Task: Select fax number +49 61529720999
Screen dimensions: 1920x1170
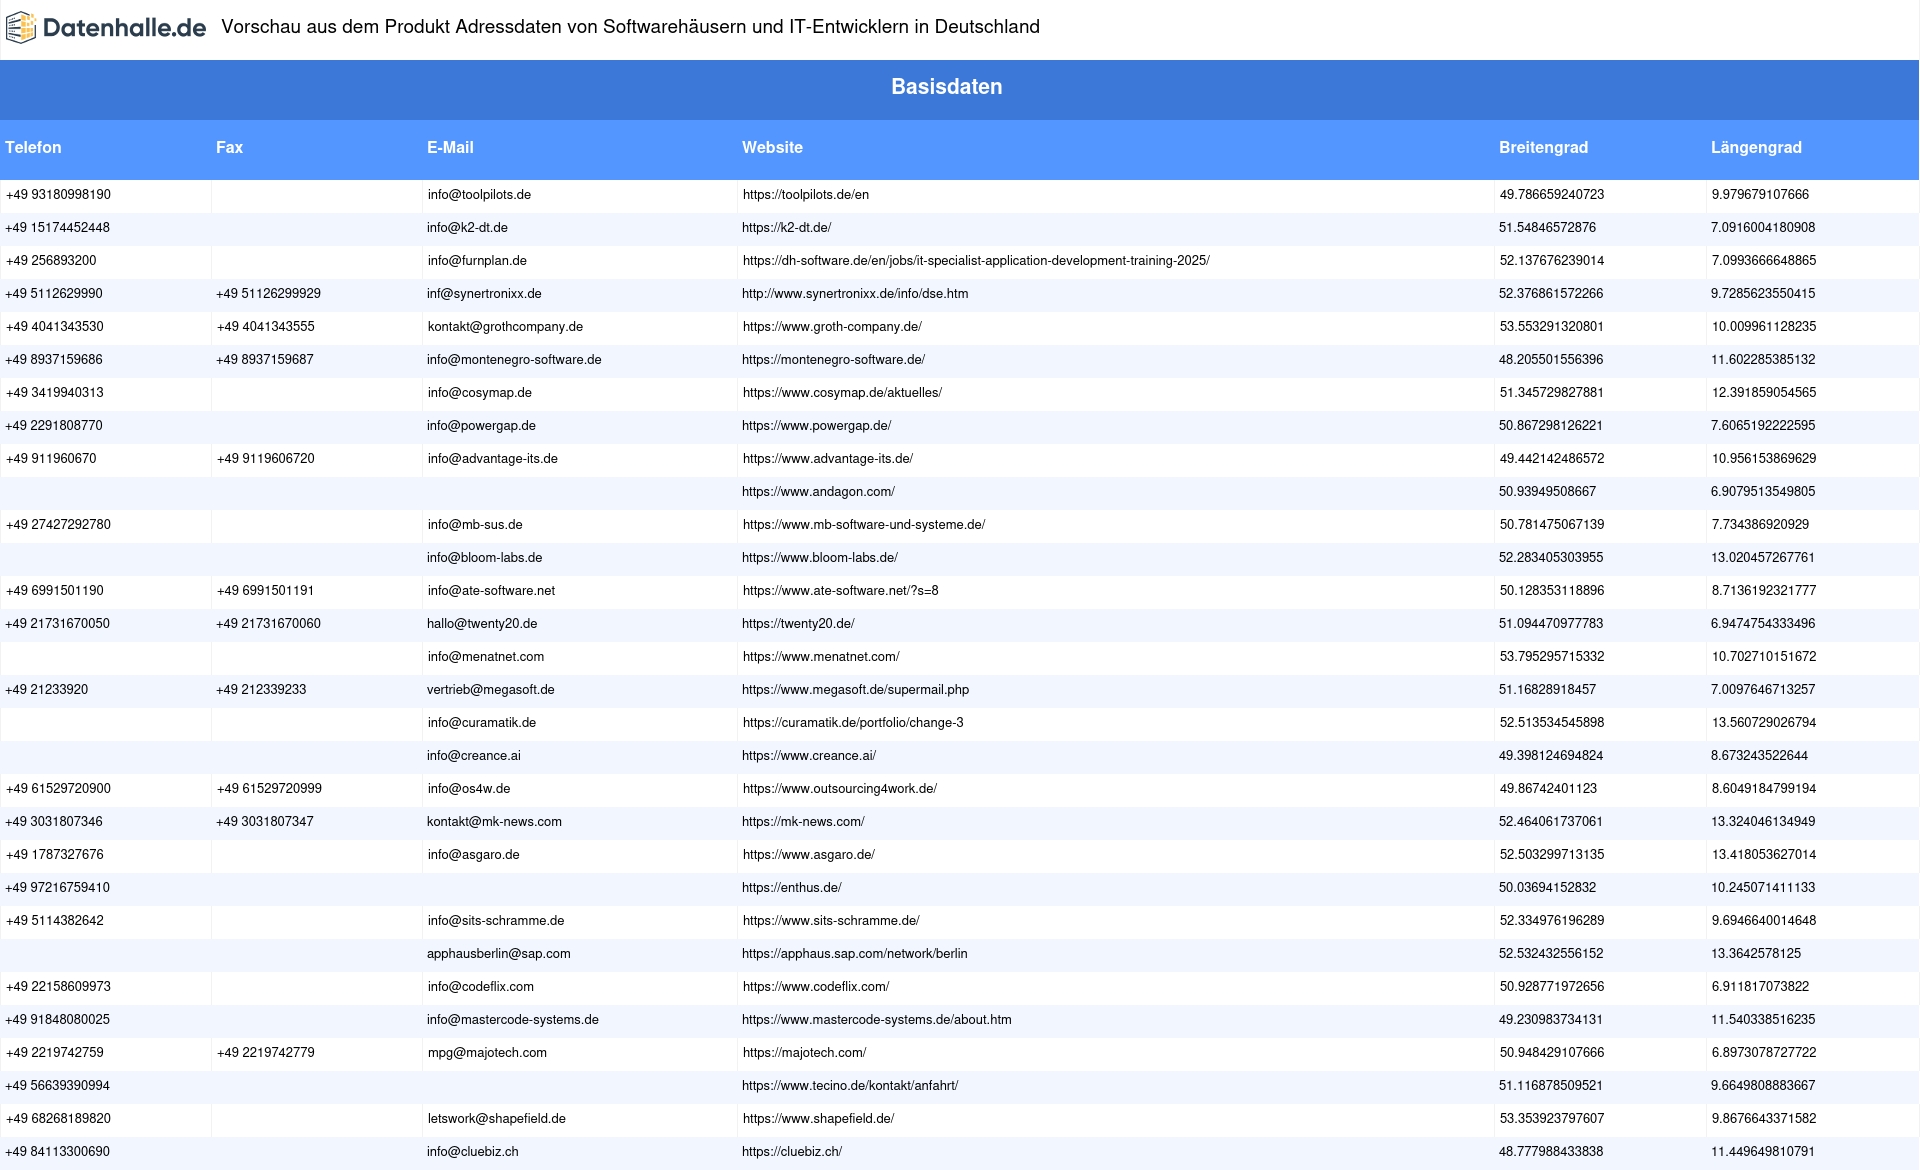Action: coord(269,789)
